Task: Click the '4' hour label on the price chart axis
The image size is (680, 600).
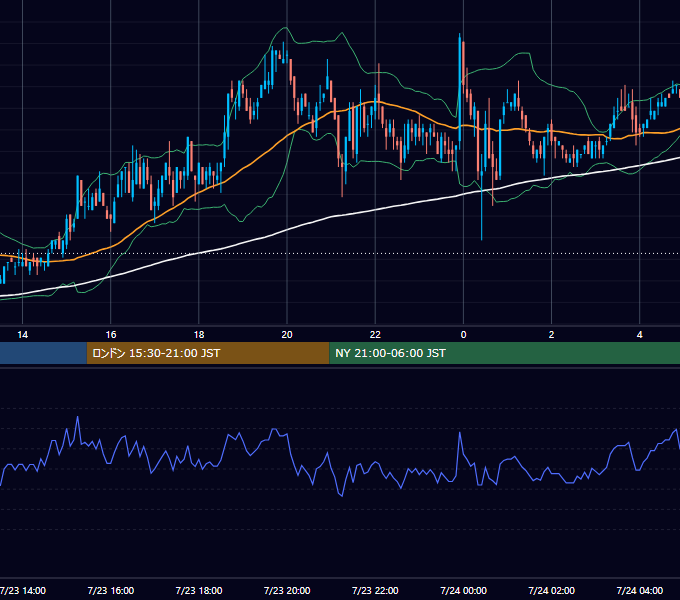Action: 640,335
